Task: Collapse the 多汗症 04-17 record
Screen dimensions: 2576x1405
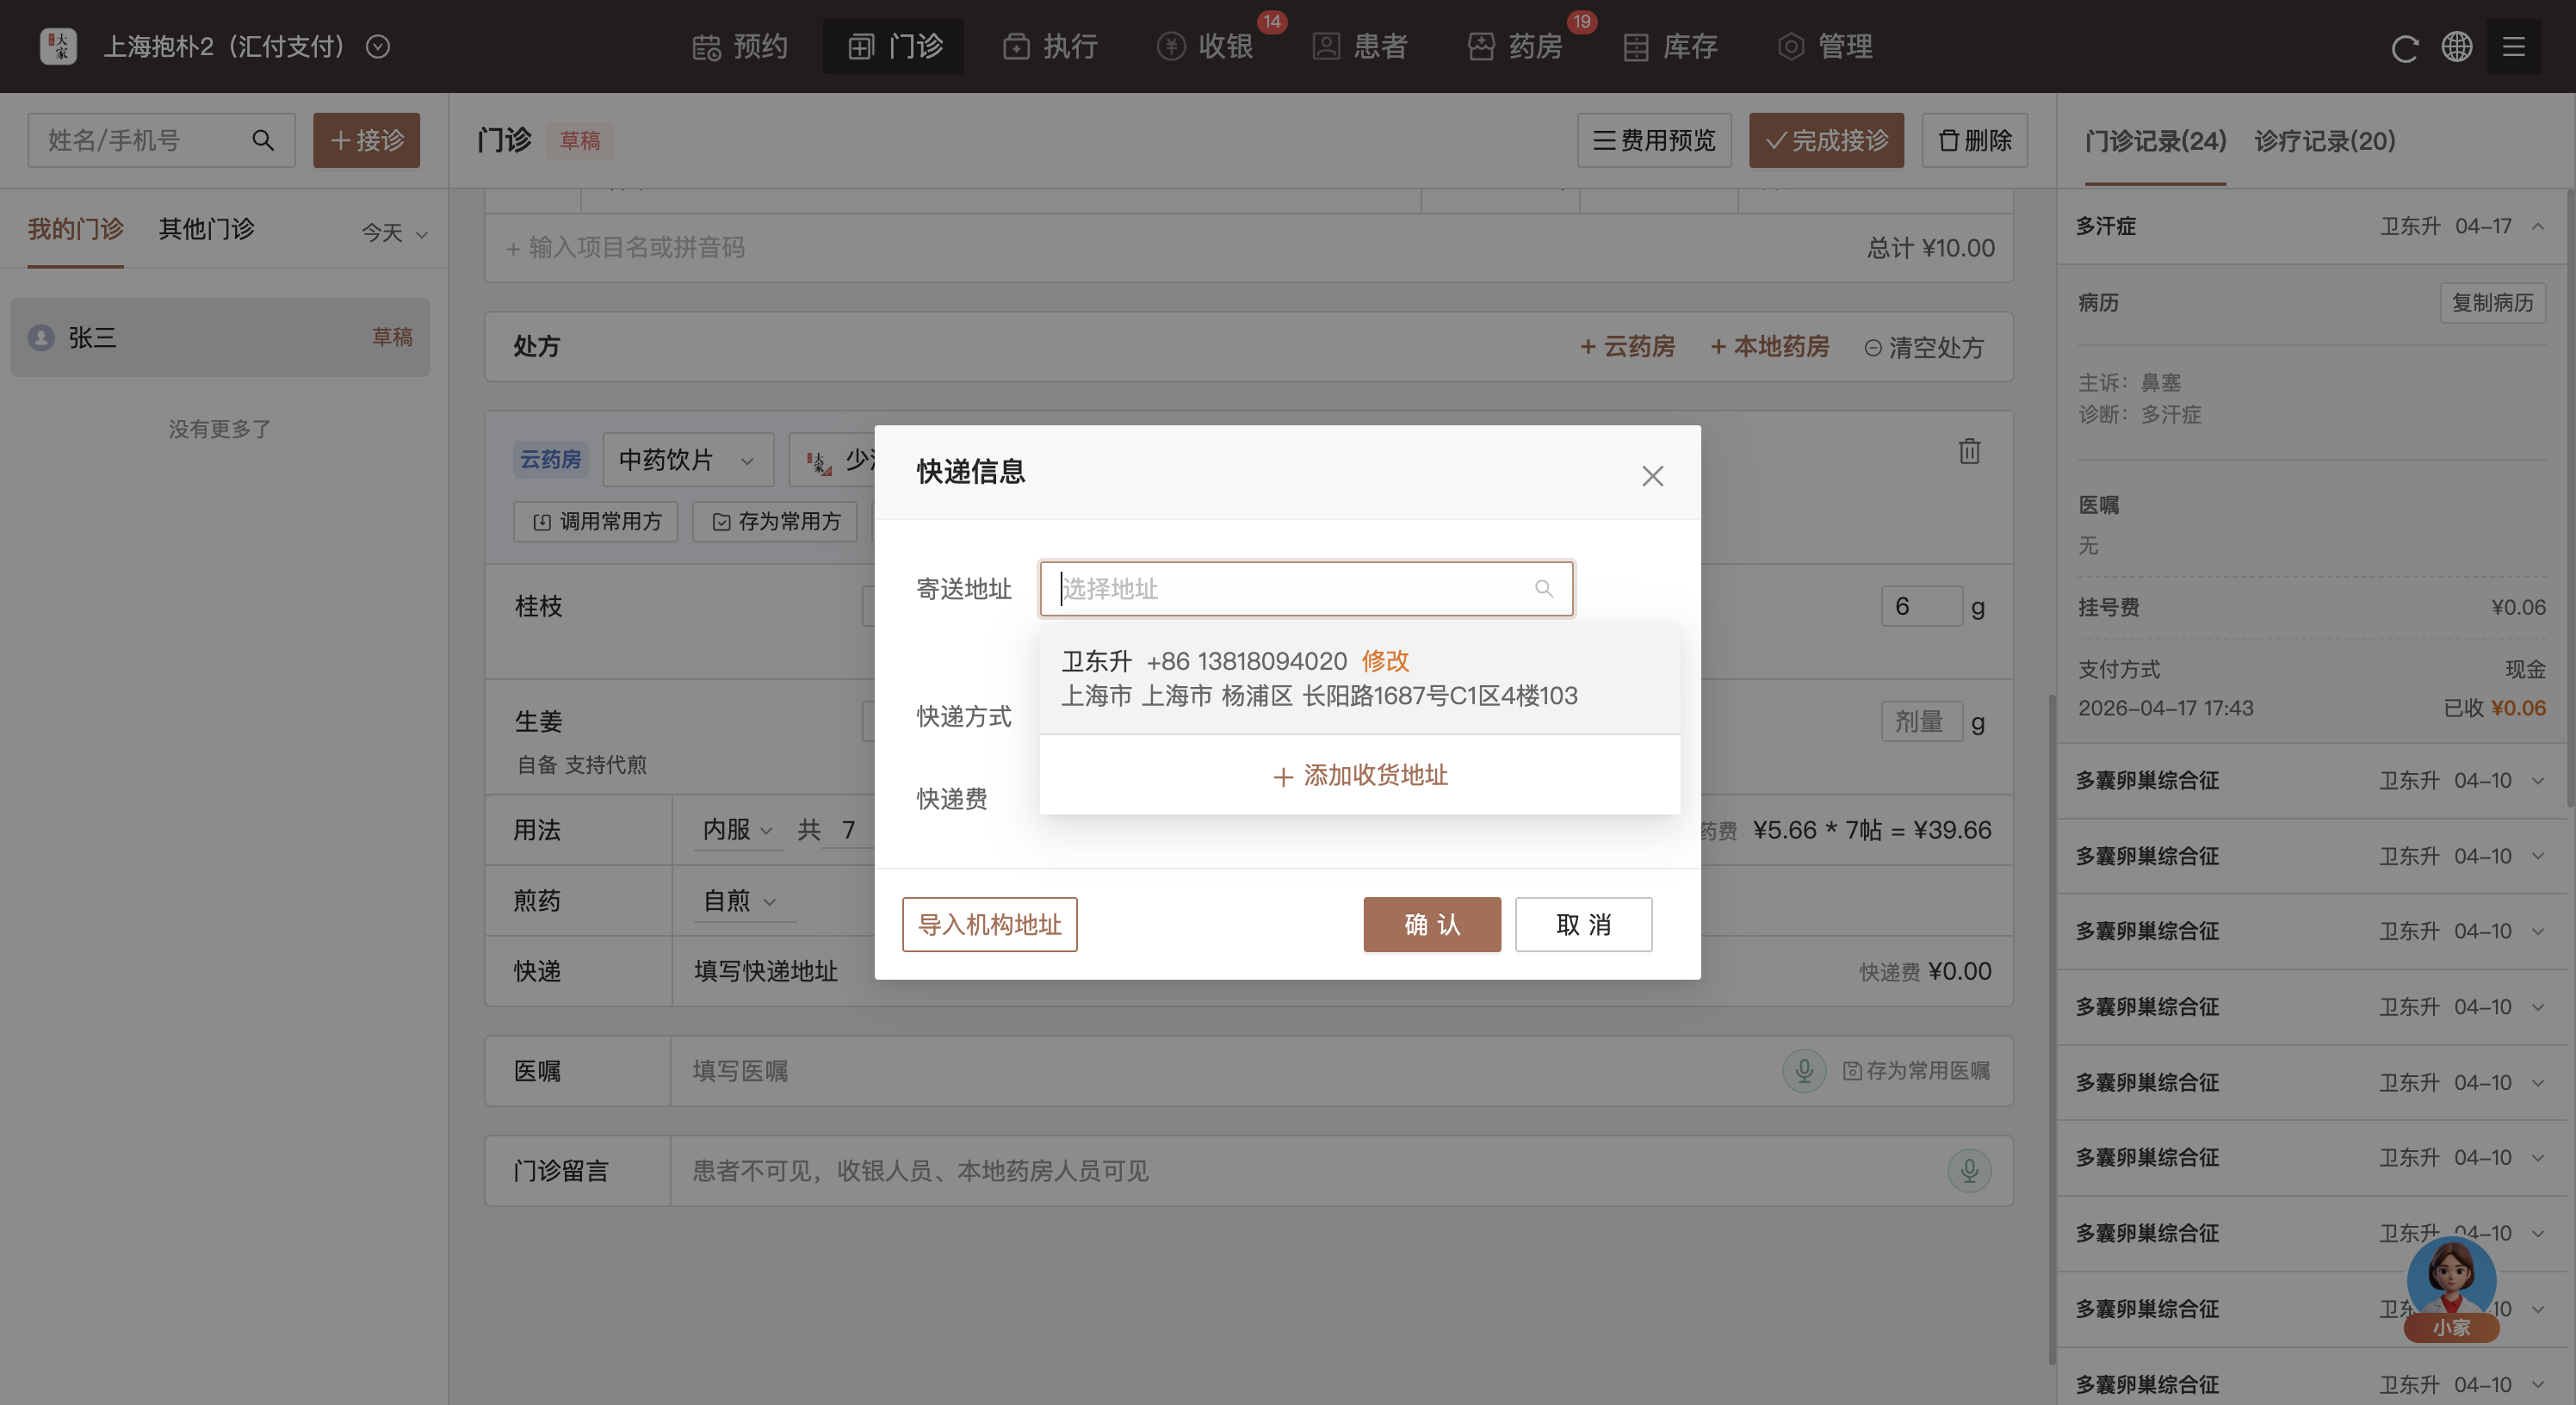Action: tap(2538, 227)
